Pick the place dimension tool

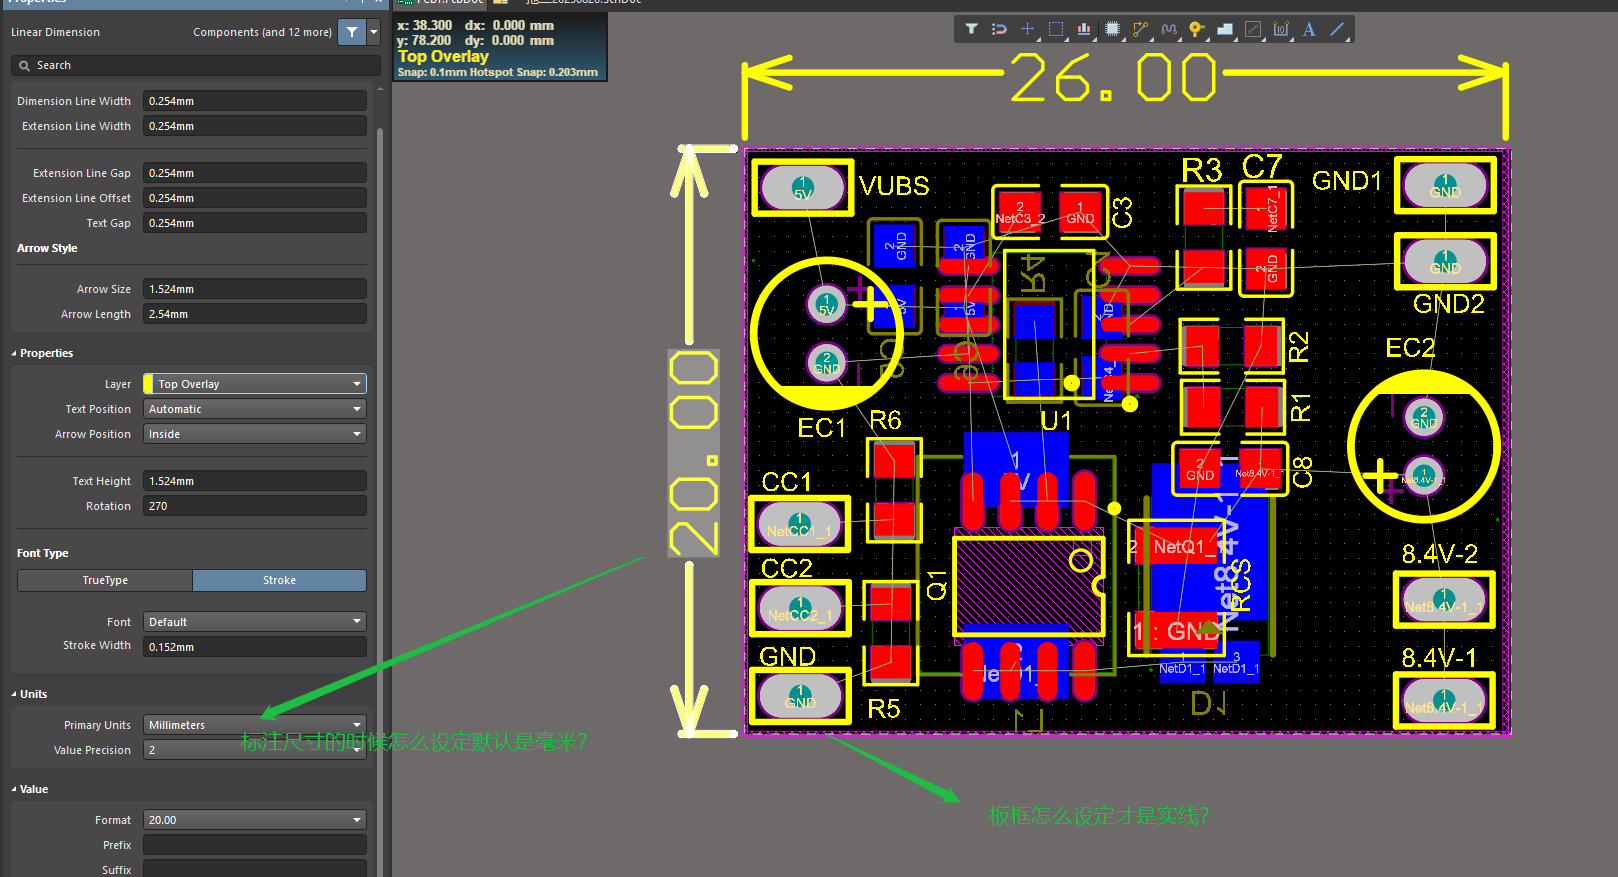coord(1281,29)
